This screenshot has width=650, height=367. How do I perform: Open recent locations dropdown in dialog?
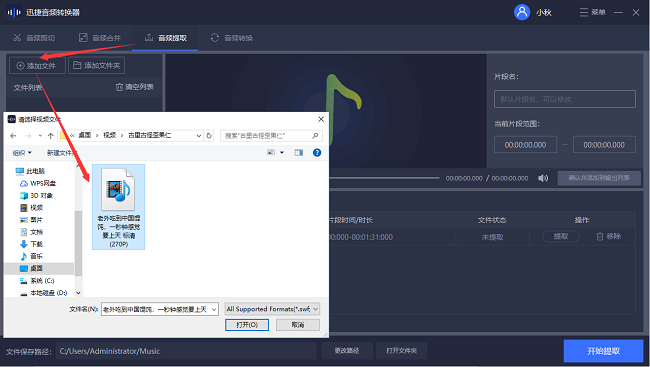click(40, 136)
